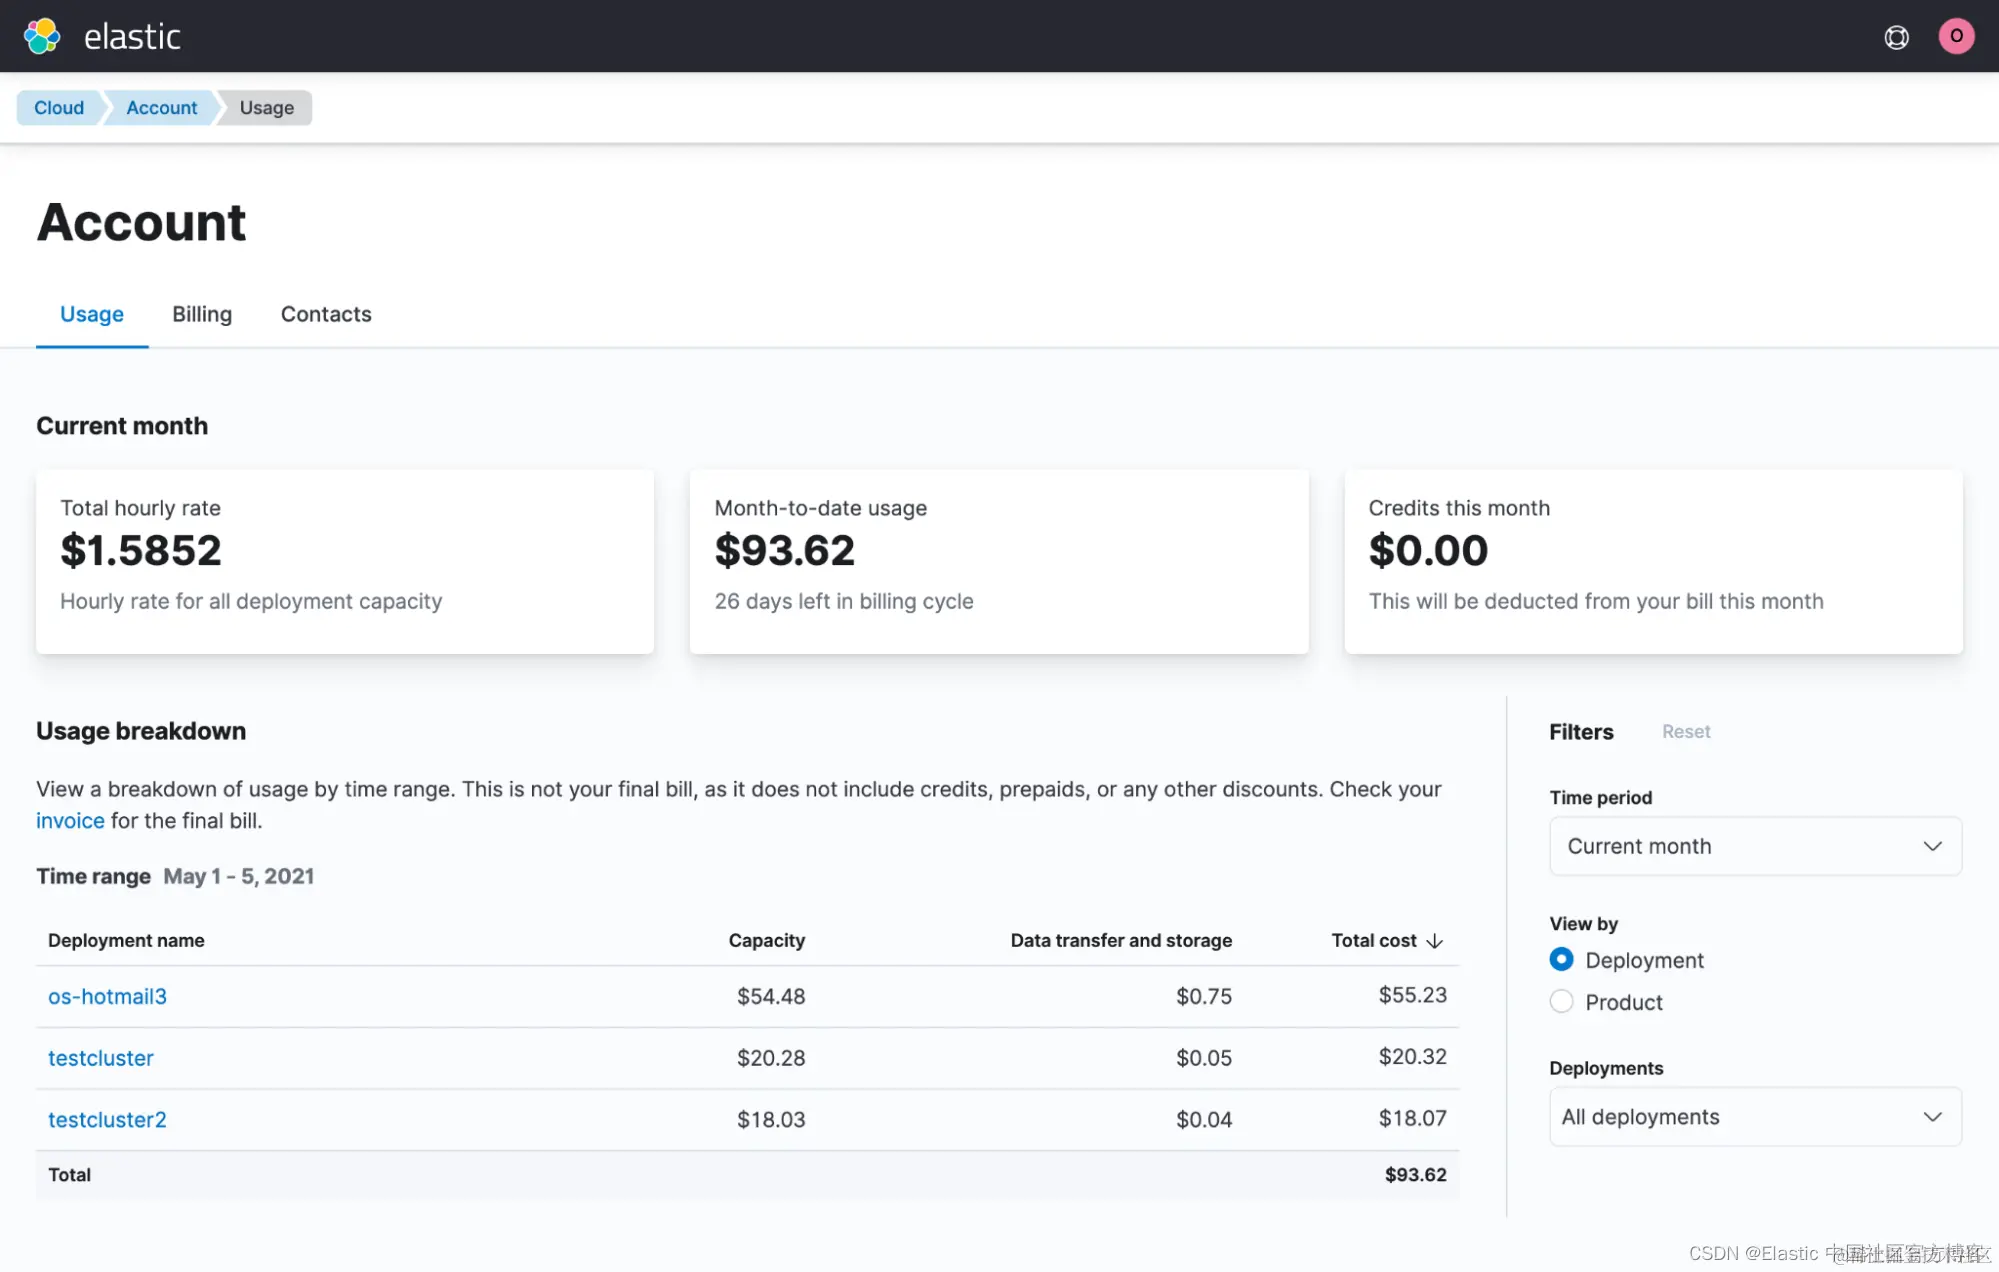Screen dimensions: 1999x1272
Task: Go to the Account breadcrumb
Action: click(161, 108)
